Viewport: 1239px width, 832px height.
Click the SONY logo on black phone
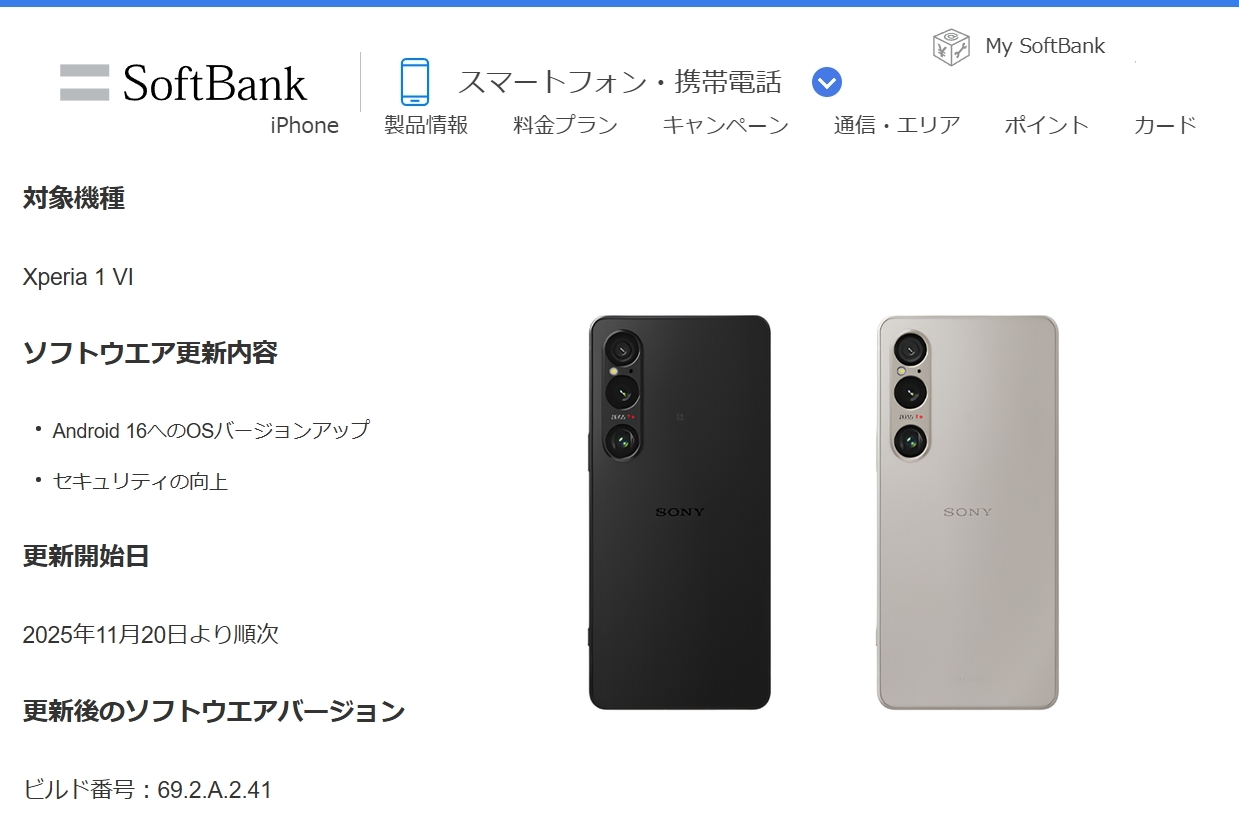click(x=680, y=512)
